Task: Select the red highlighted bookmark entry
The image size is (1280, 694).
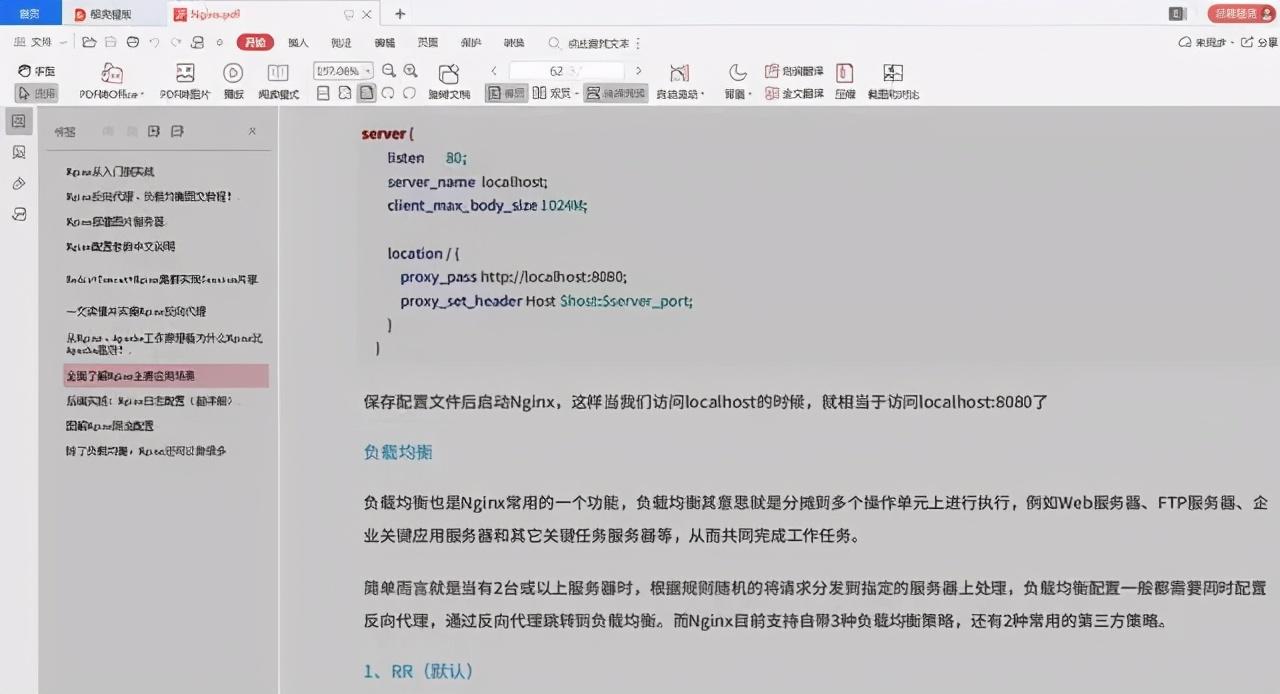Action: pos(166,376)
